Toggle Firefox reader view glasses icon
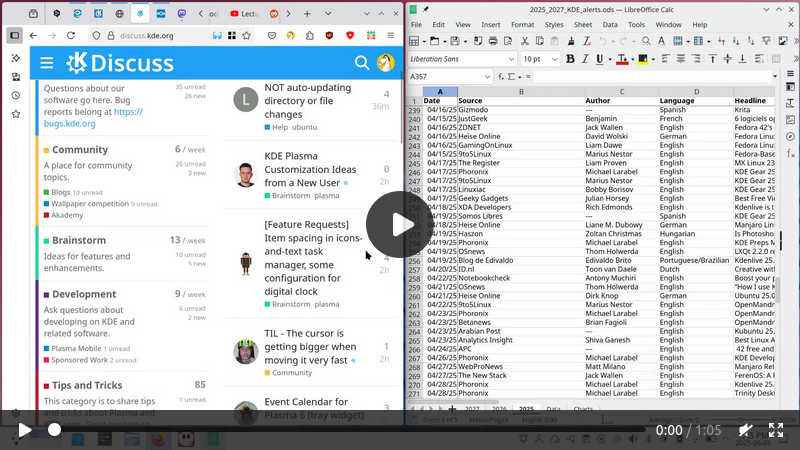This screenshot has width=800, height=450. click(x=217, y=36)
